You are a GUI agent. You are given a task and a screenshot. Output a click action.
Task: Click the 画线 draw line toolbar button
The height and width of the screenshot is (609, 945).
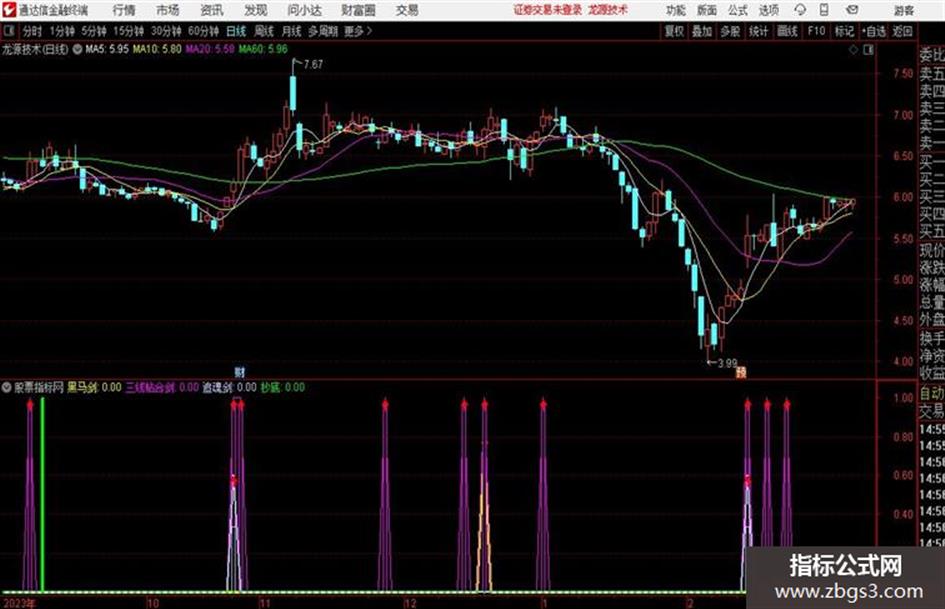coord(788,31)
